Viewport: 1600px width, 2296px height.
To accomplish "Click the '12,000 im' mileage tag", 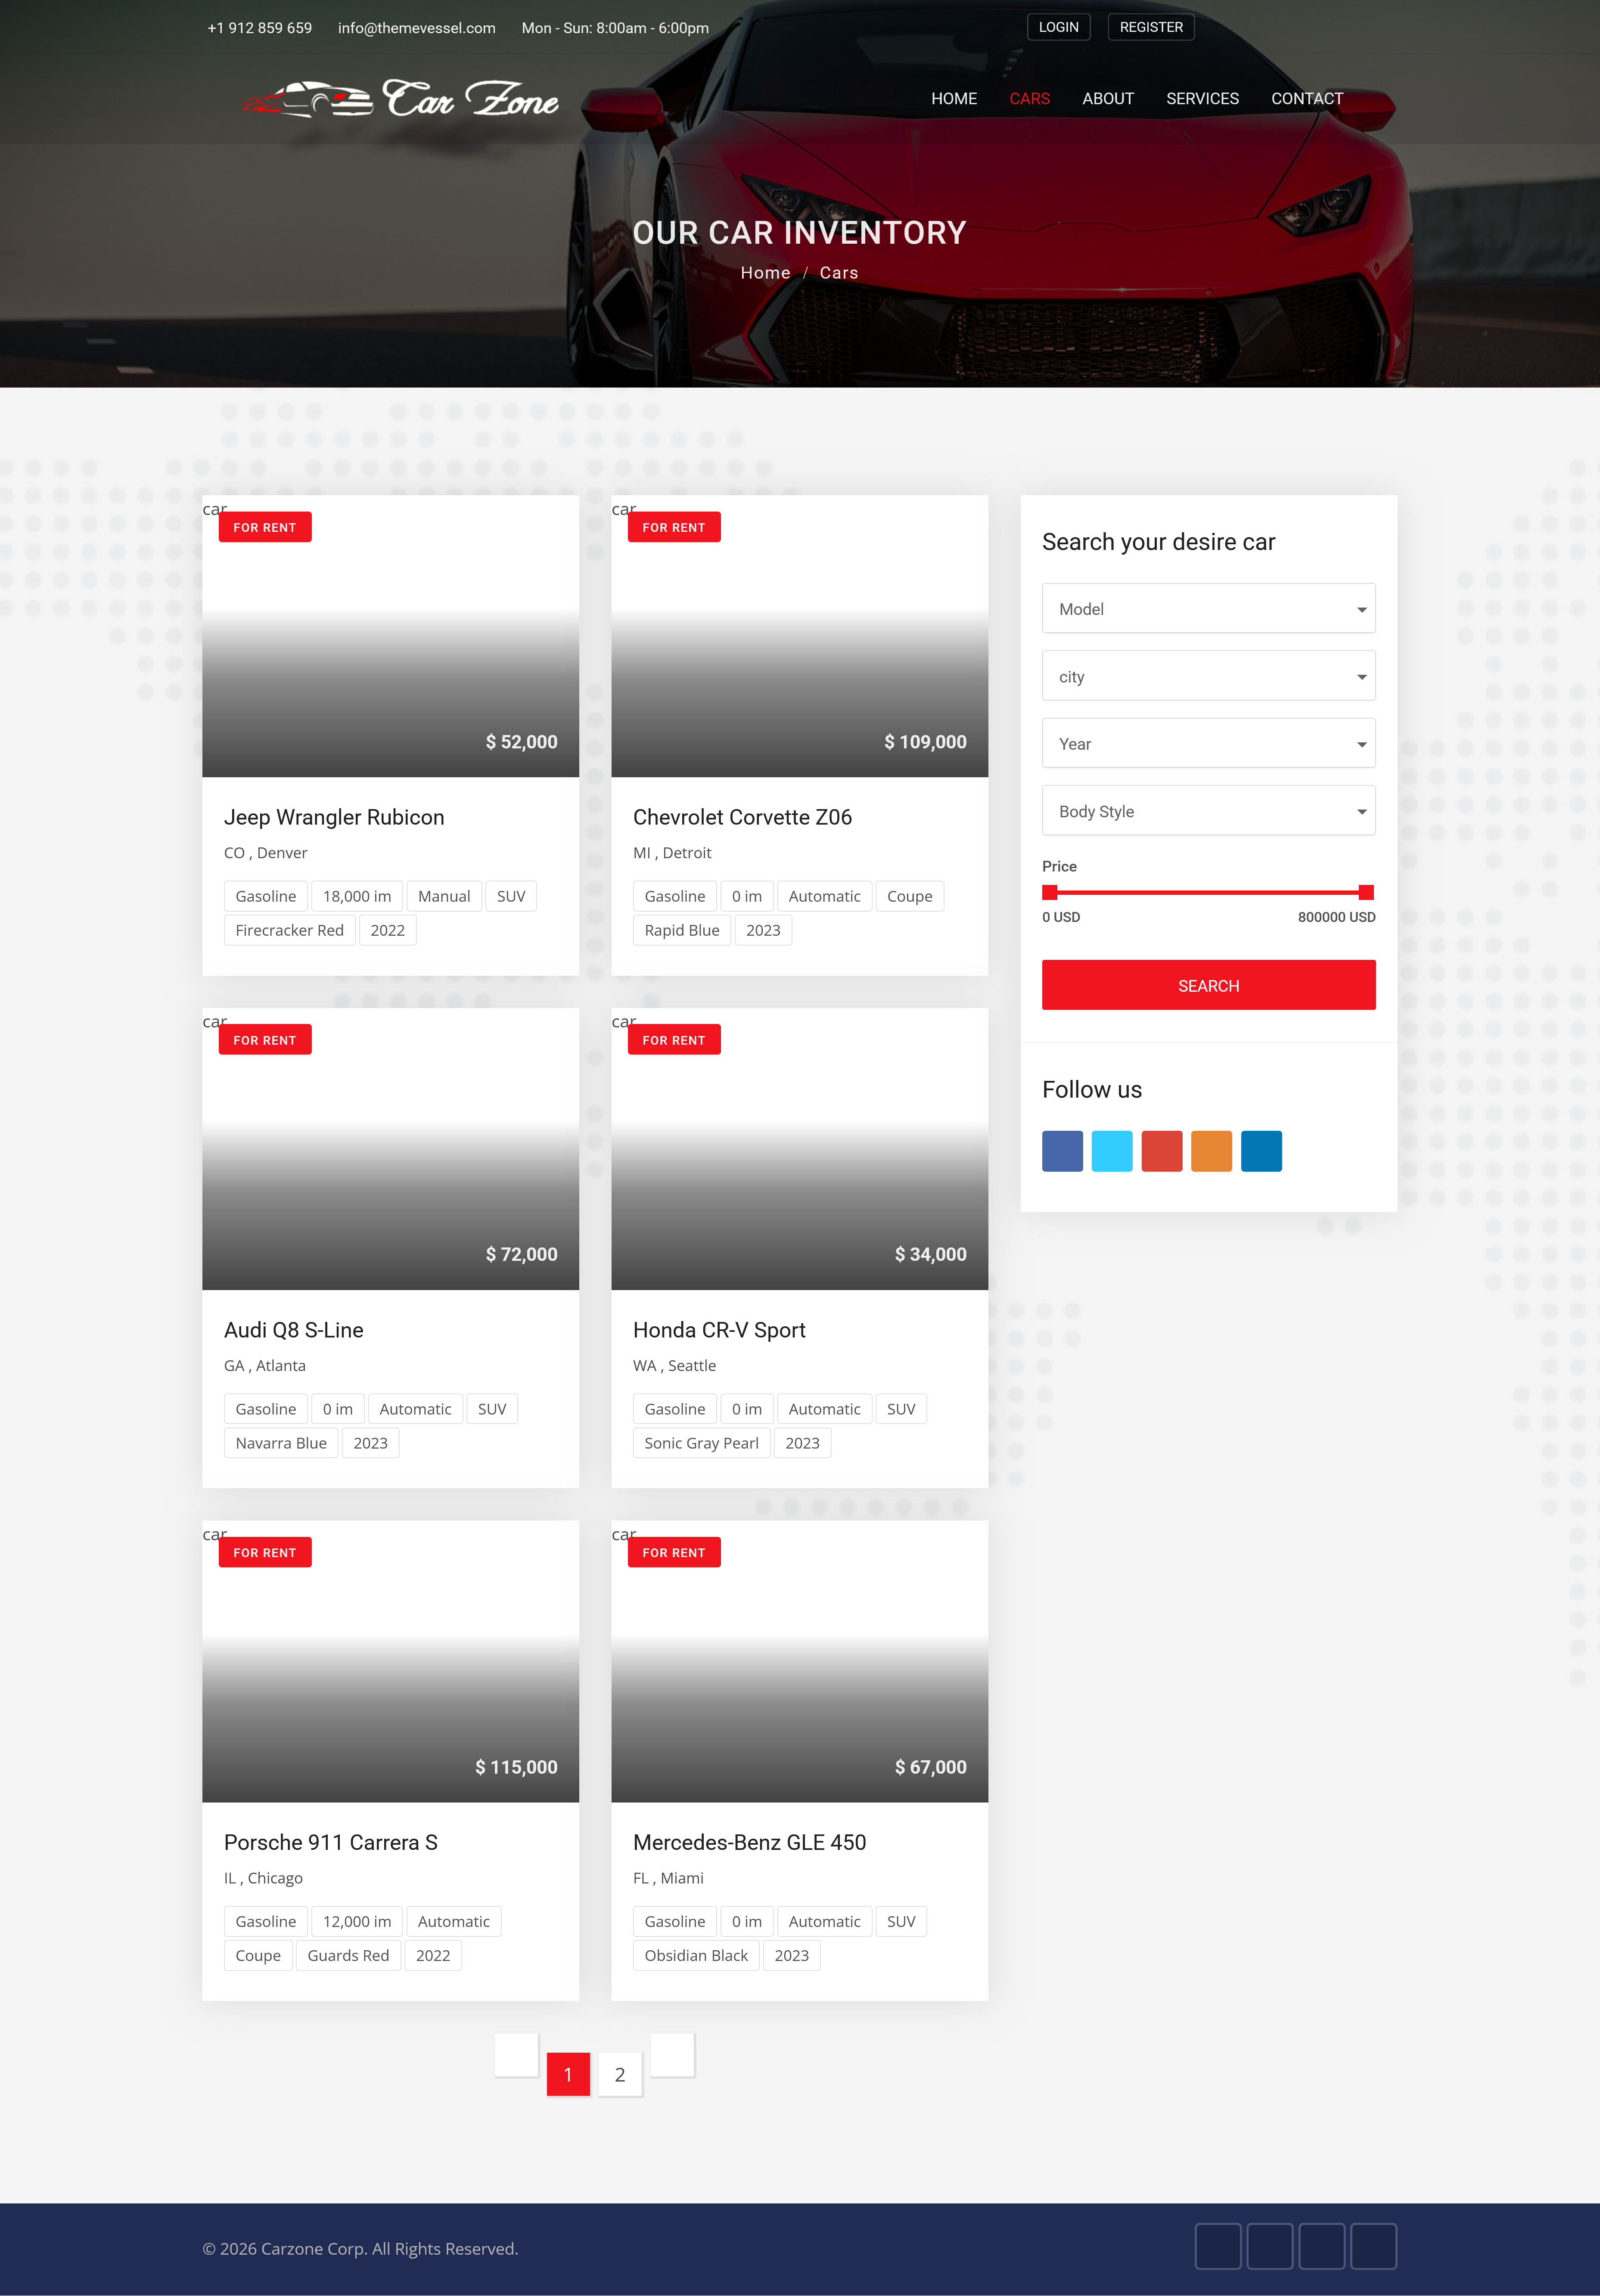I will [x=357, y=1921].
